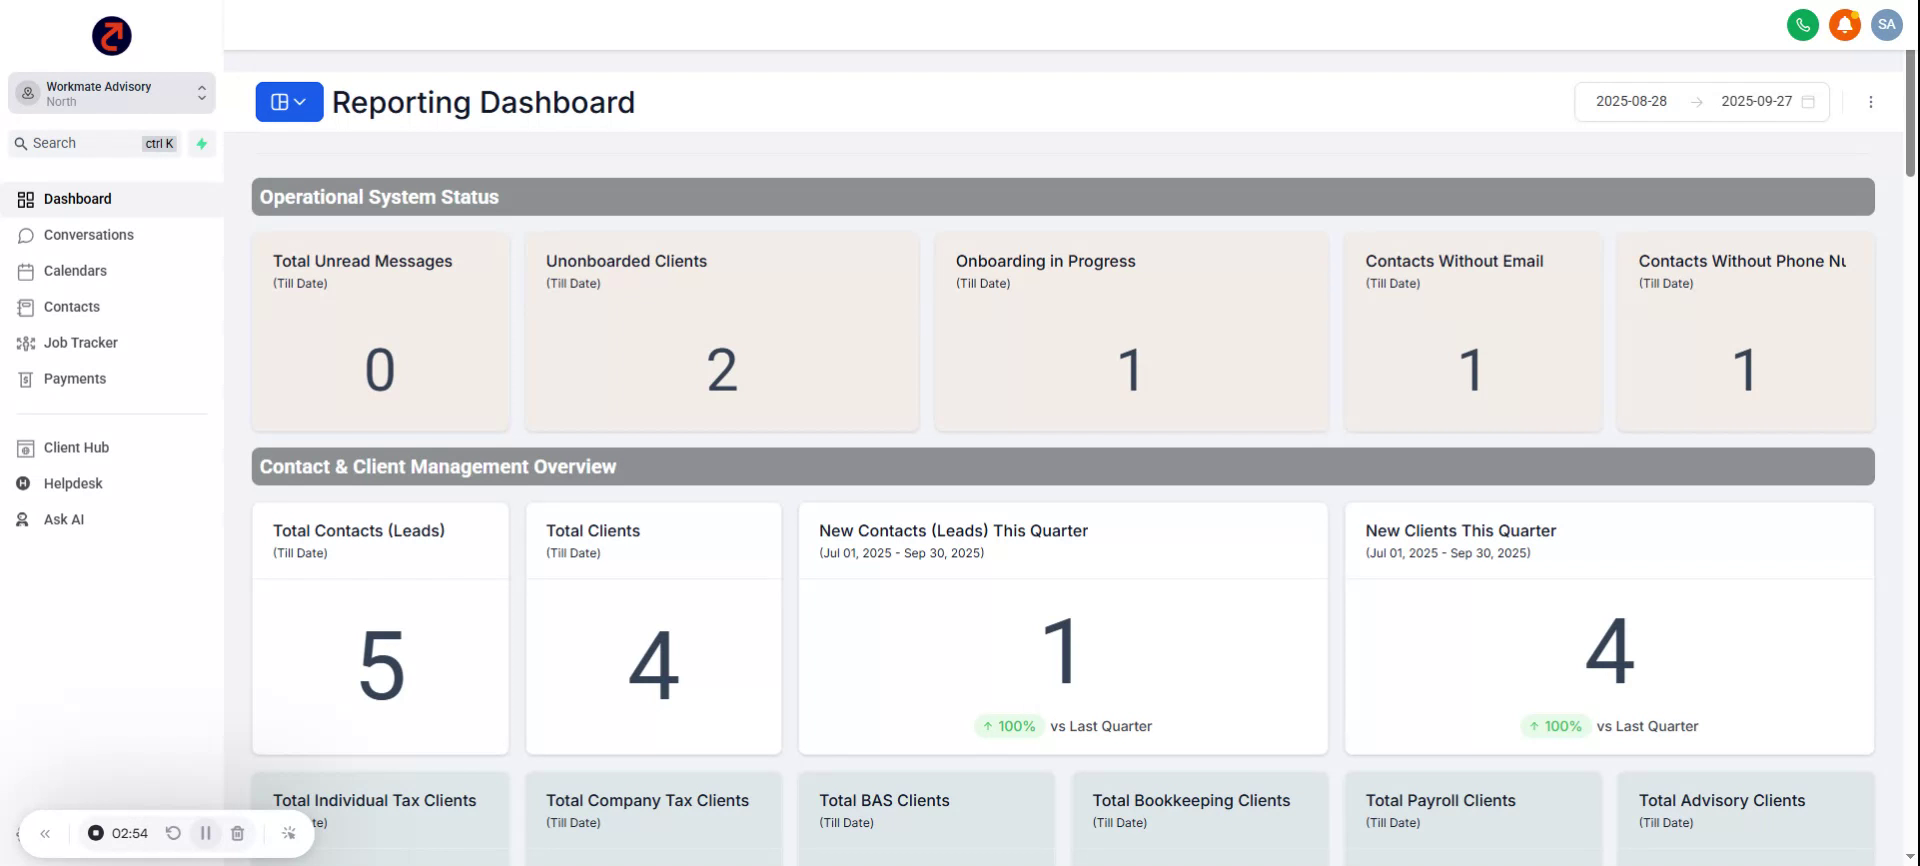Click the green phone call icon
The width and height of the screenshot is (1920, 866).
coord(1802,25)
